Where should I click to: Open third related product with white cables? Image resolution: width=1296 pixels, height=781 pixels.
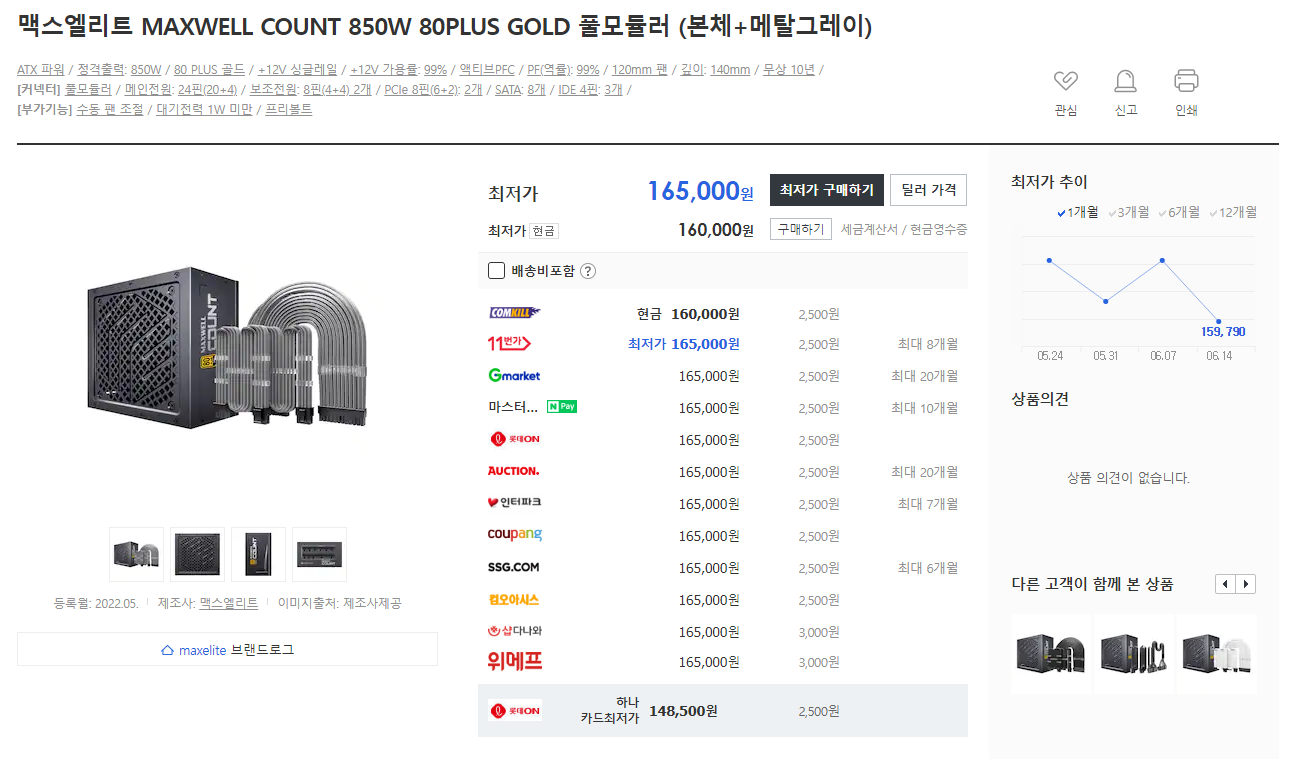[x=1217, y=654]
